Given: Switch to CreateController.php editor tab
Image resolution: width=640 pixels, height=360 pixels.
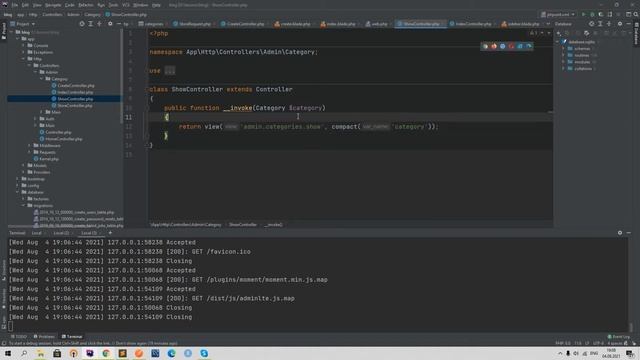Looking at the screenshot, I should (x=243, y=24).
